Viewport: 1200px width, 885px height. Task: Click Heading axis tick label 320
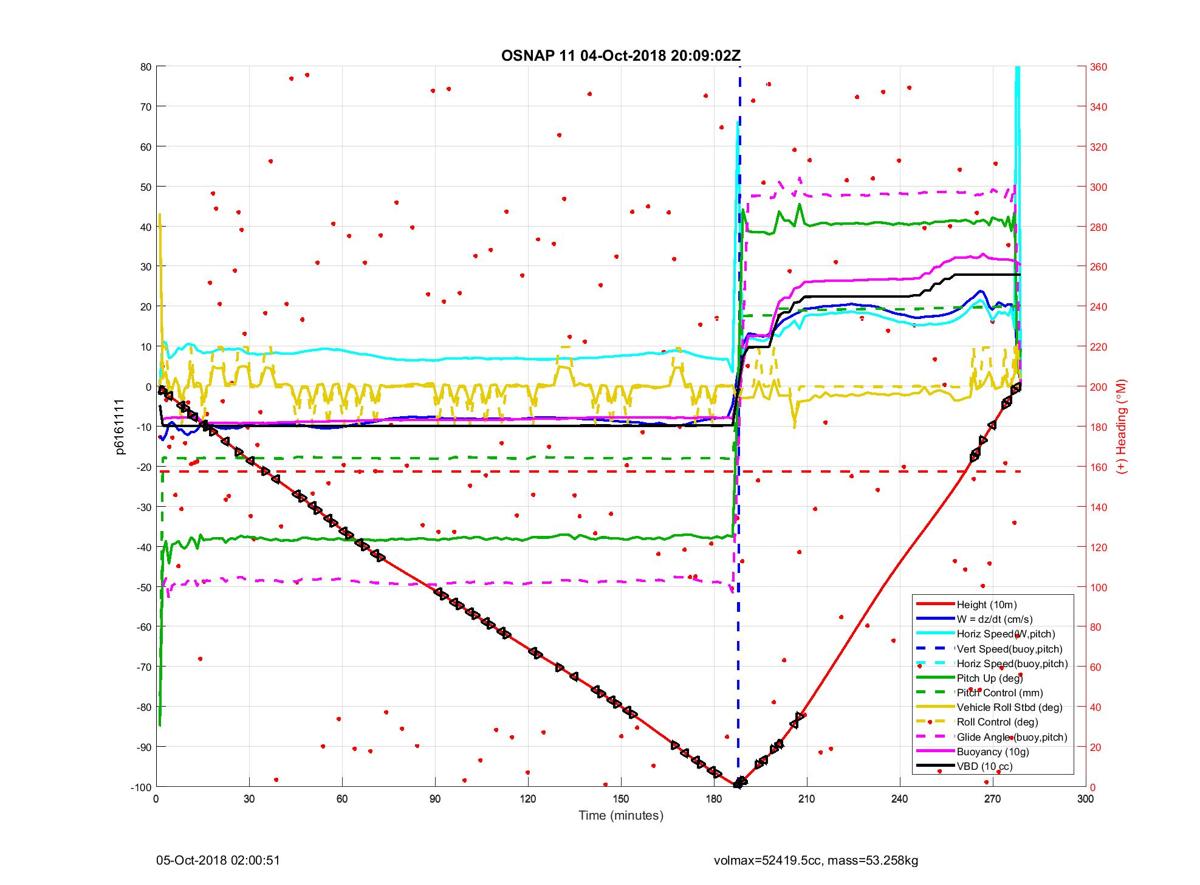tap(1099, 147)
